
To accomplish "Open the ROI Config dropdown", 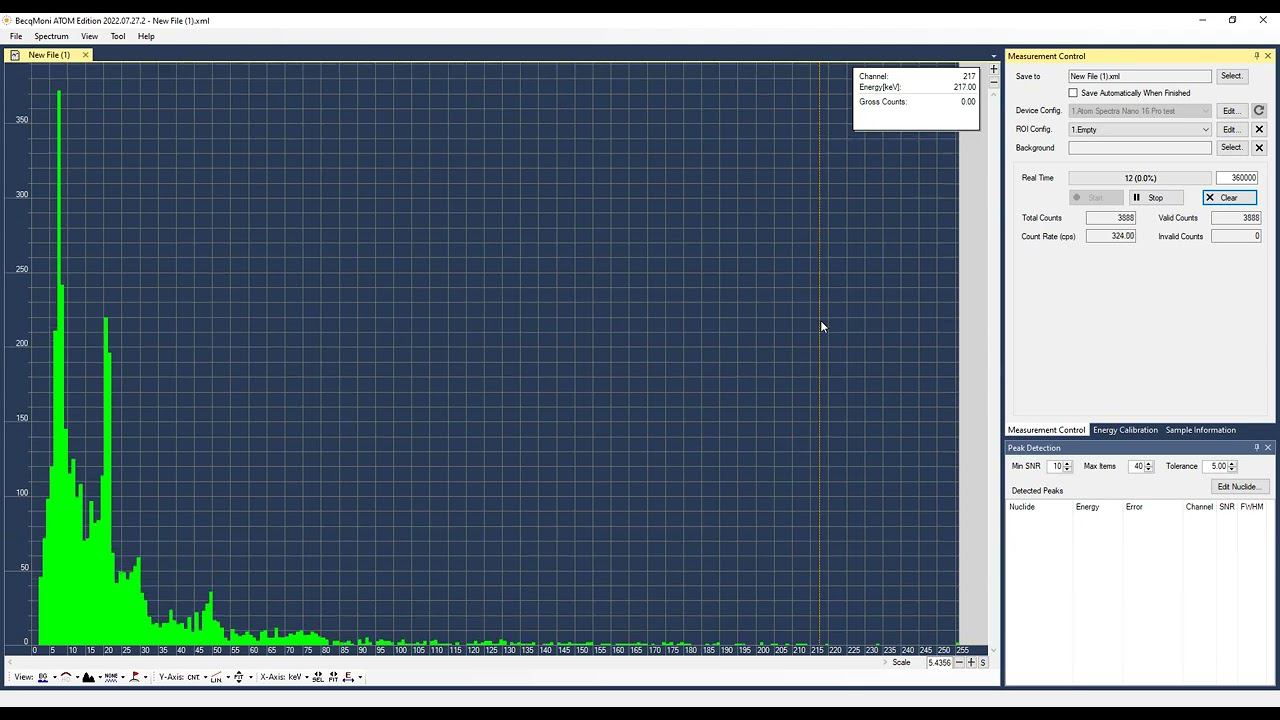I will click(x=1140, y=129).
